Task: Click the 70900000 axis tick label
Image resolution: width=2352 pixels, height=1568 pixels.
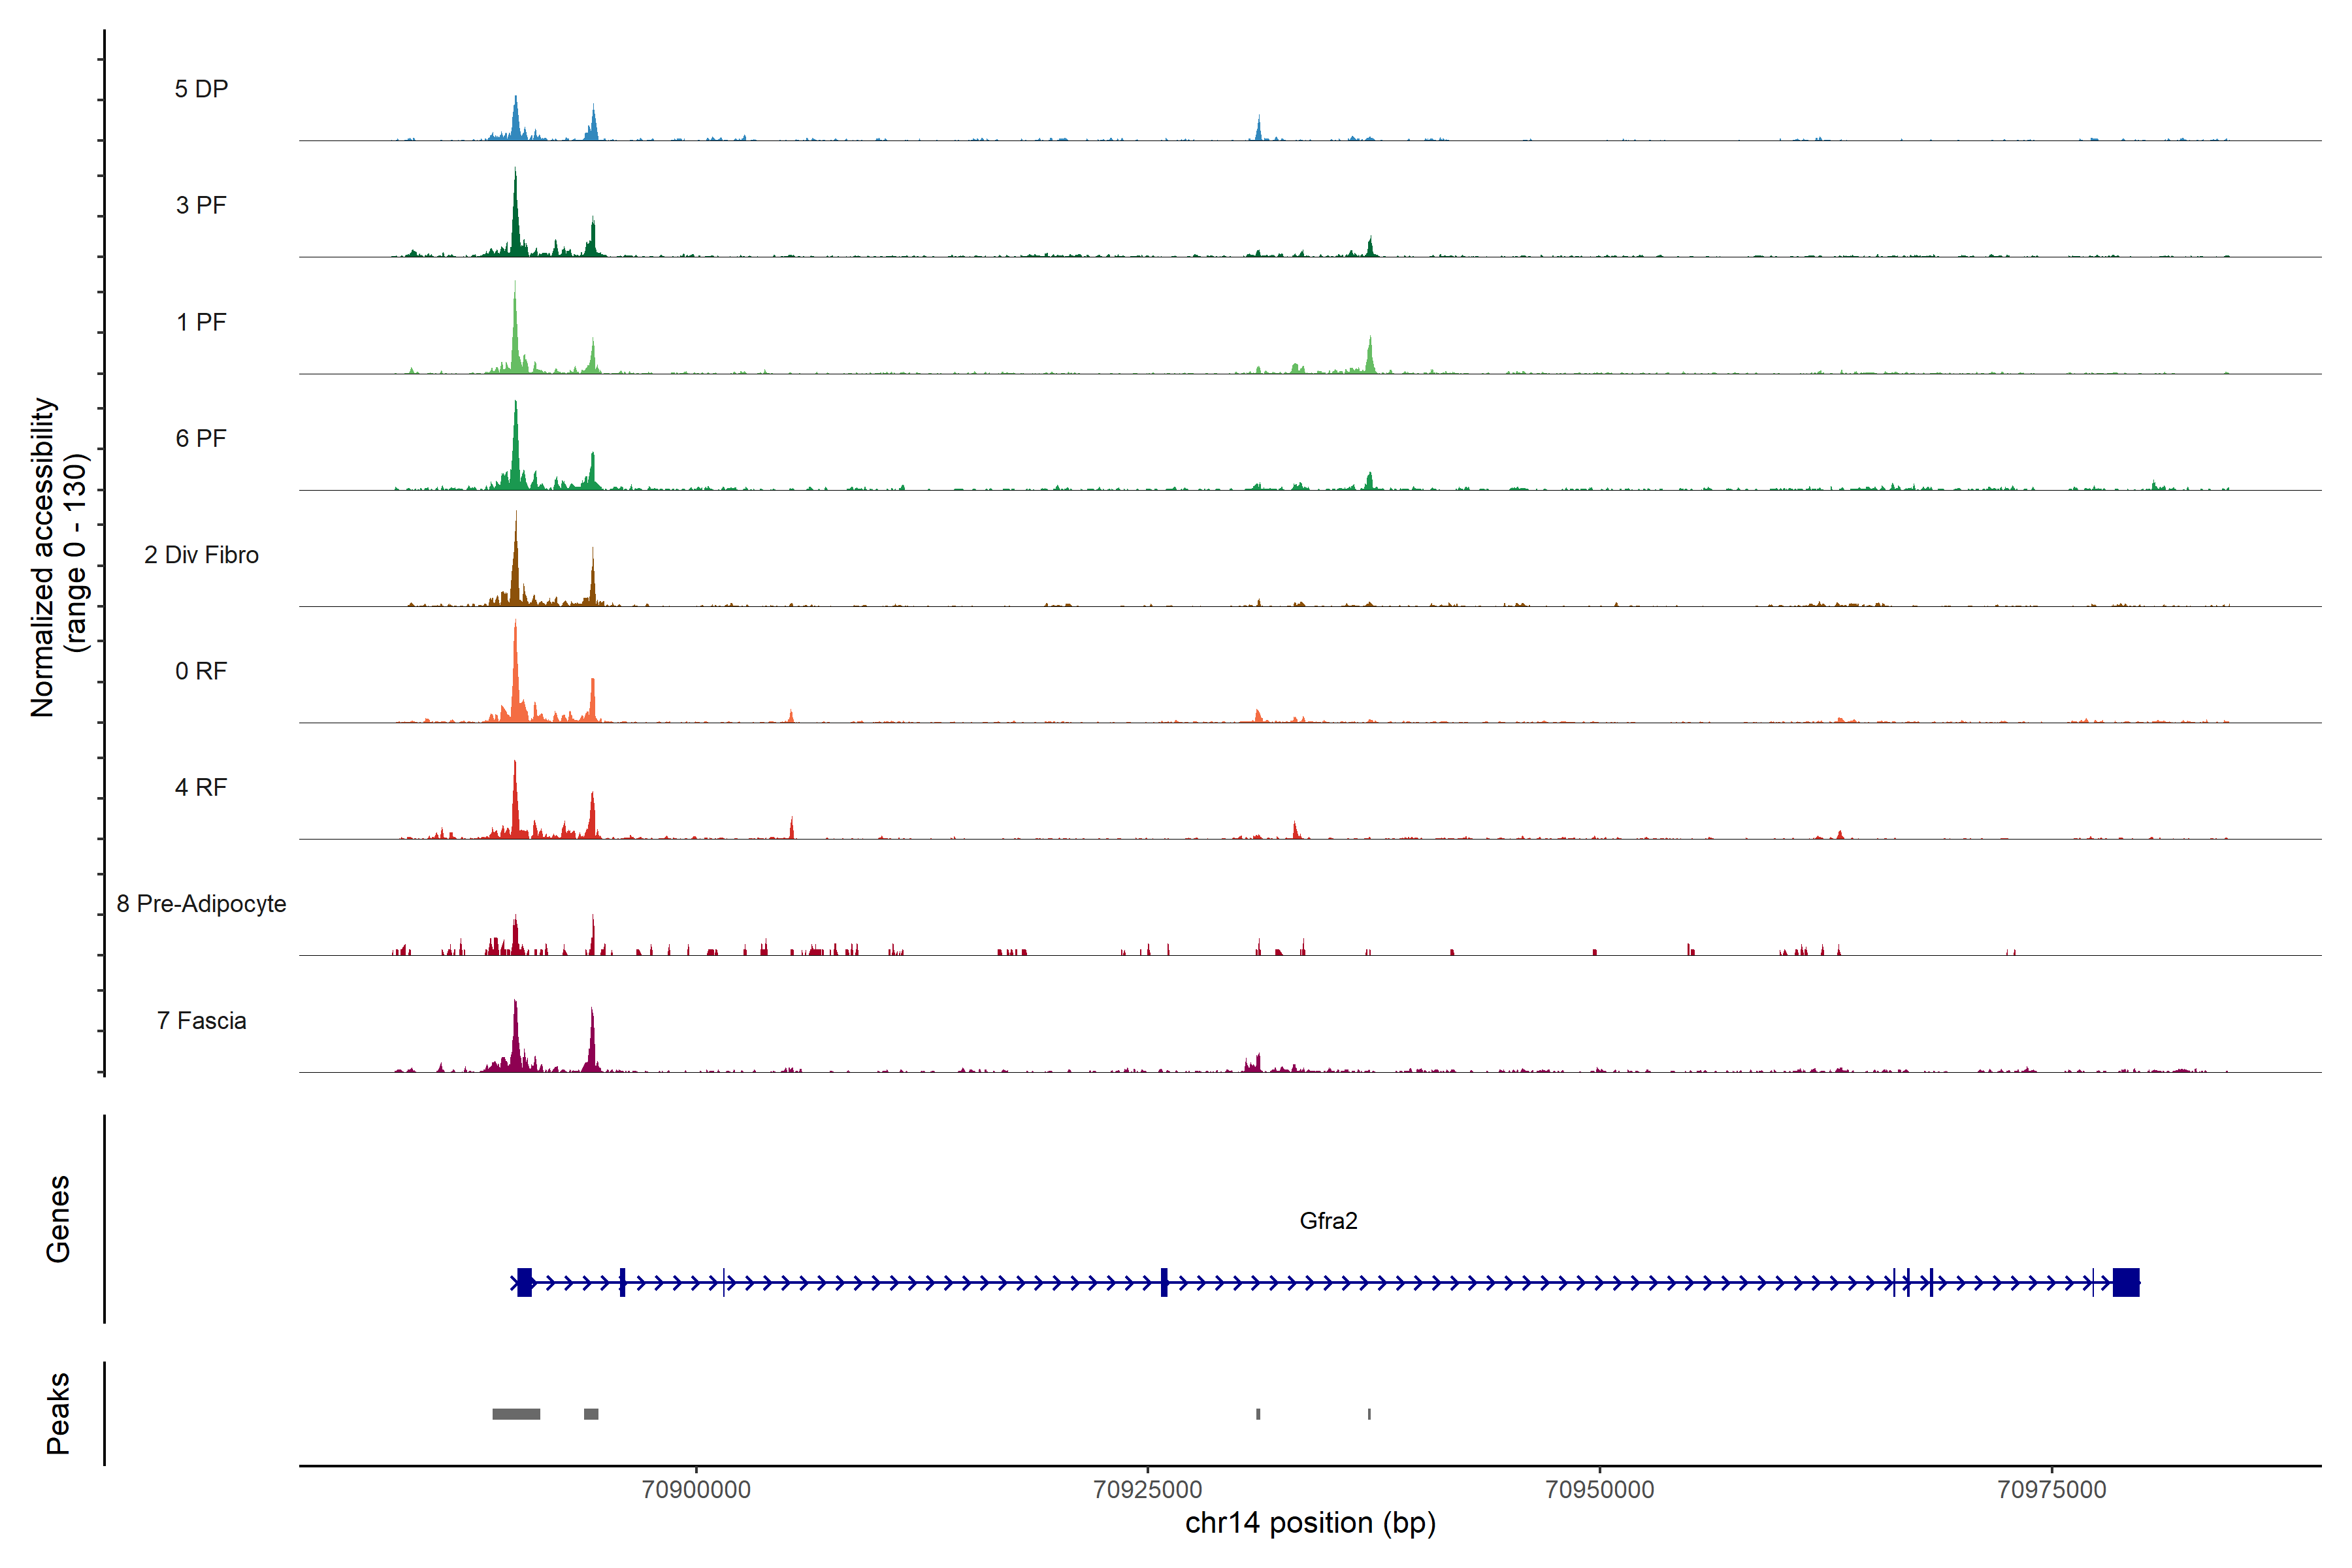Action: pyautogui.click(x=696, y=1490)
